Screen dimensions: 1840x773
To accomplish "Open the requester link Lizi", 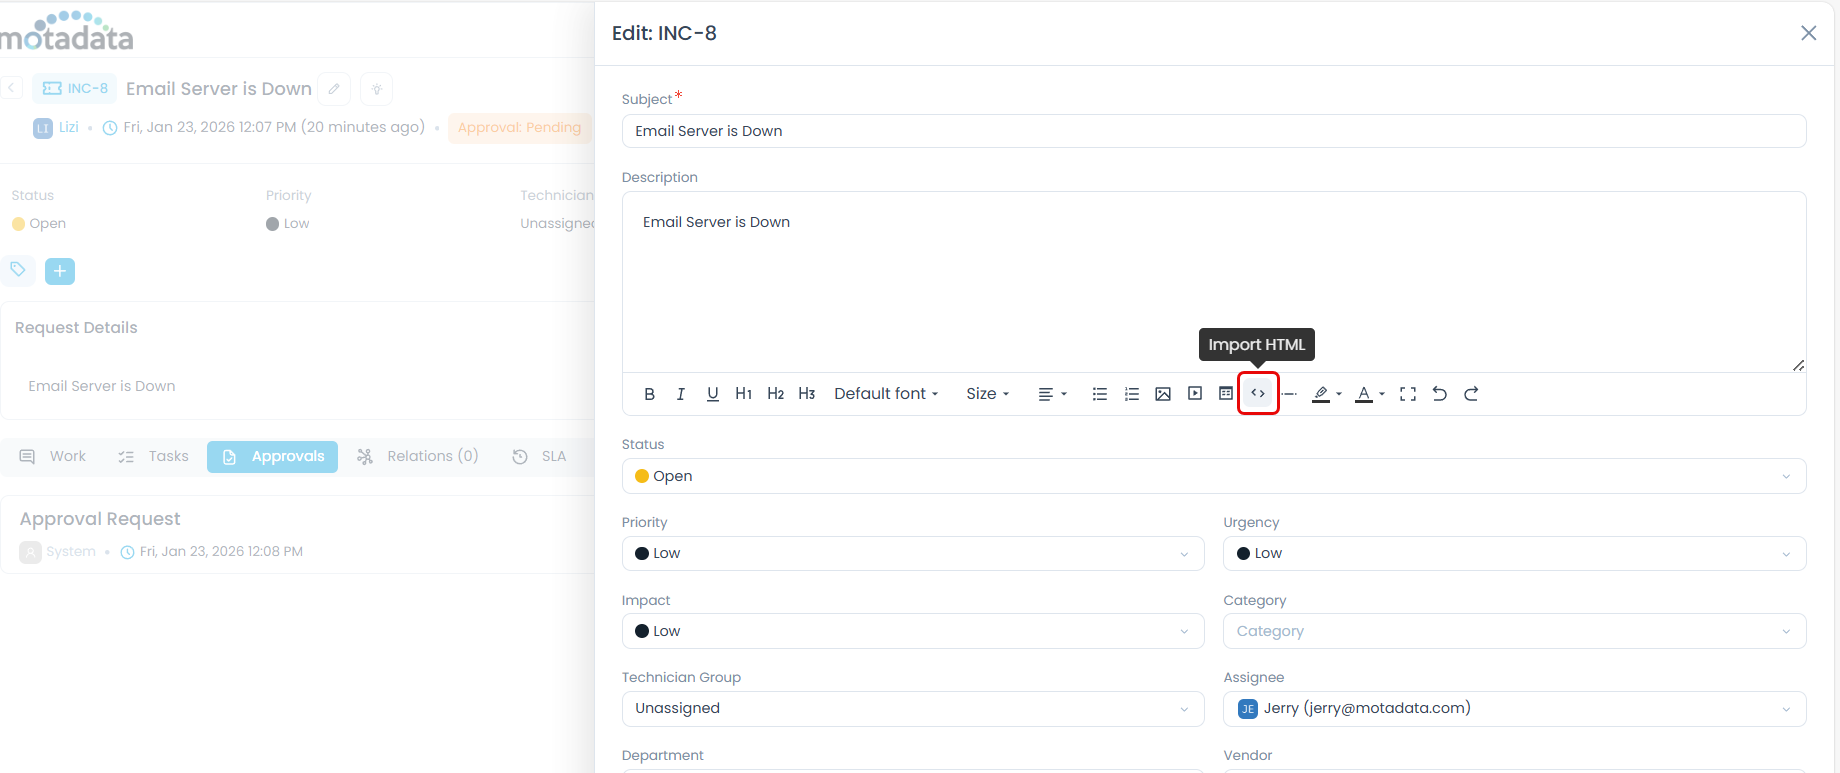I will tap(69, 127).
